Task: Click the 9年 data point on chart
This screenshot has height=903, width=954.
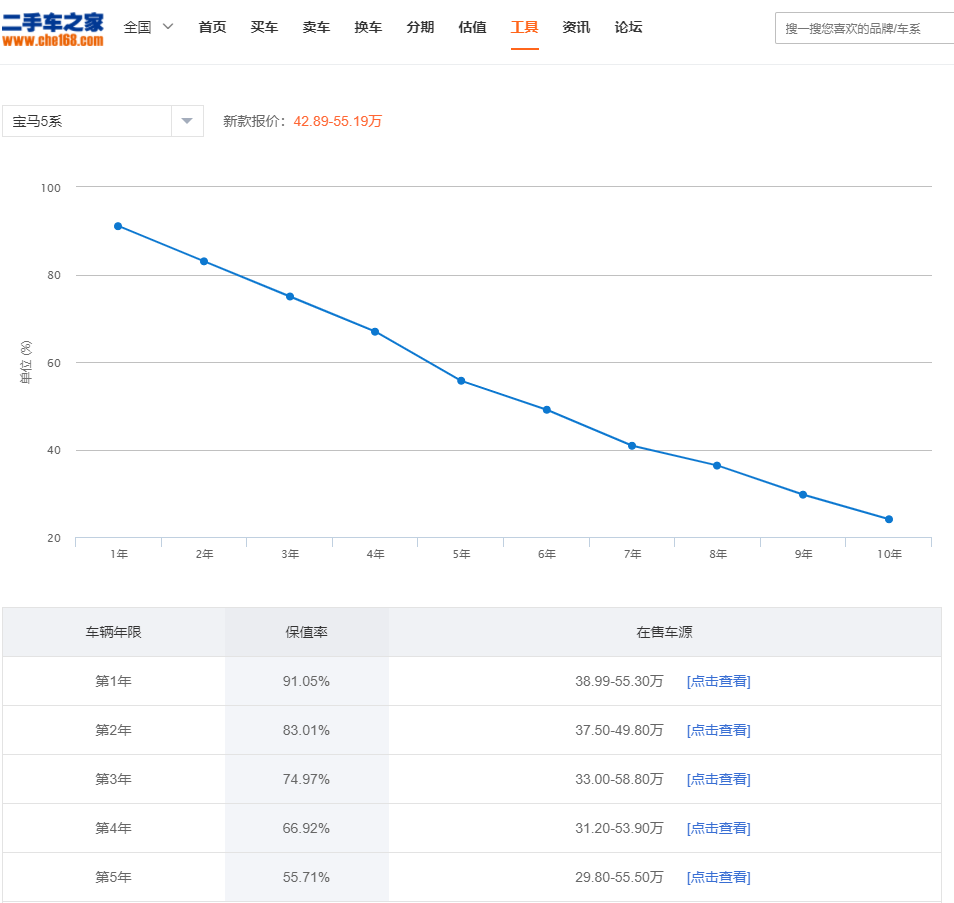Action: (x=803, y=495)
